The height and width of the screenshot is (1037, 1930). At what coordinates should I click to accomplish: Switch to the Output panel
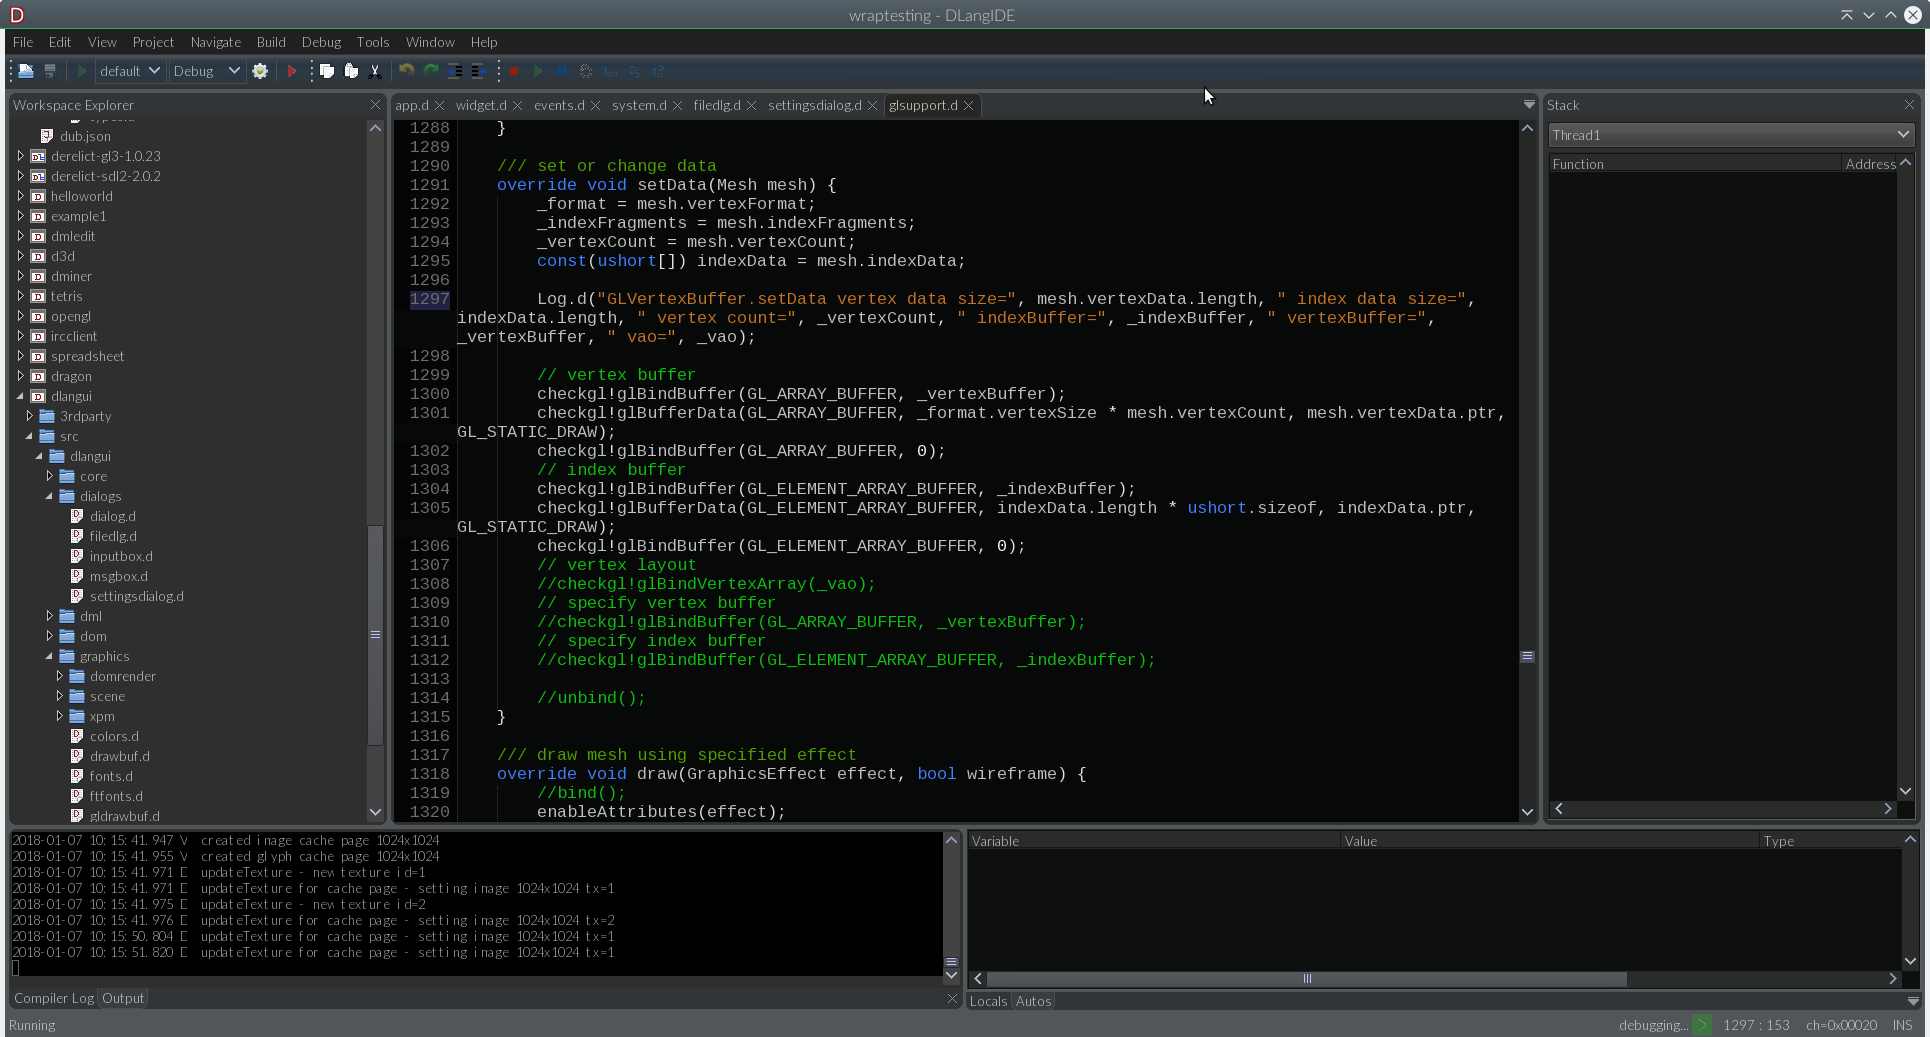[122, 998]
